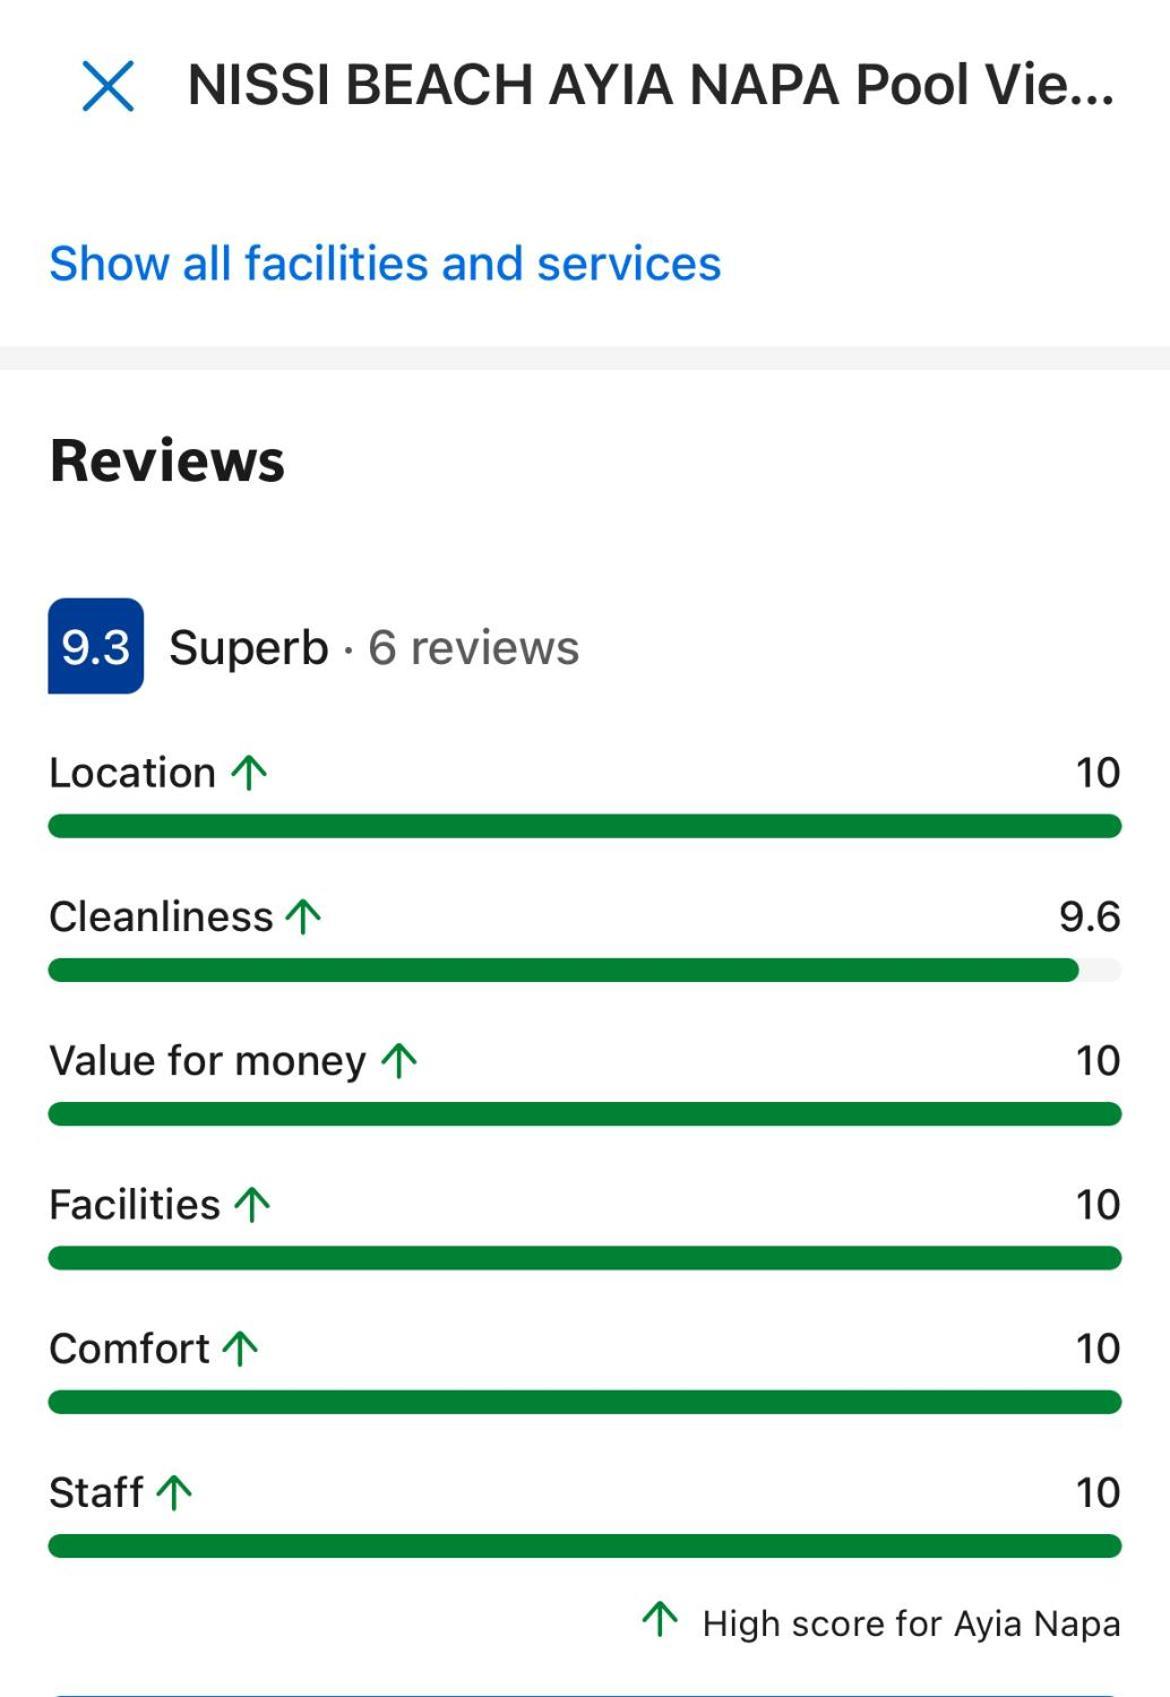1170x1697 pixels.
Task: Click the up arrow next to Comfort
Action: coord(240,1348)
